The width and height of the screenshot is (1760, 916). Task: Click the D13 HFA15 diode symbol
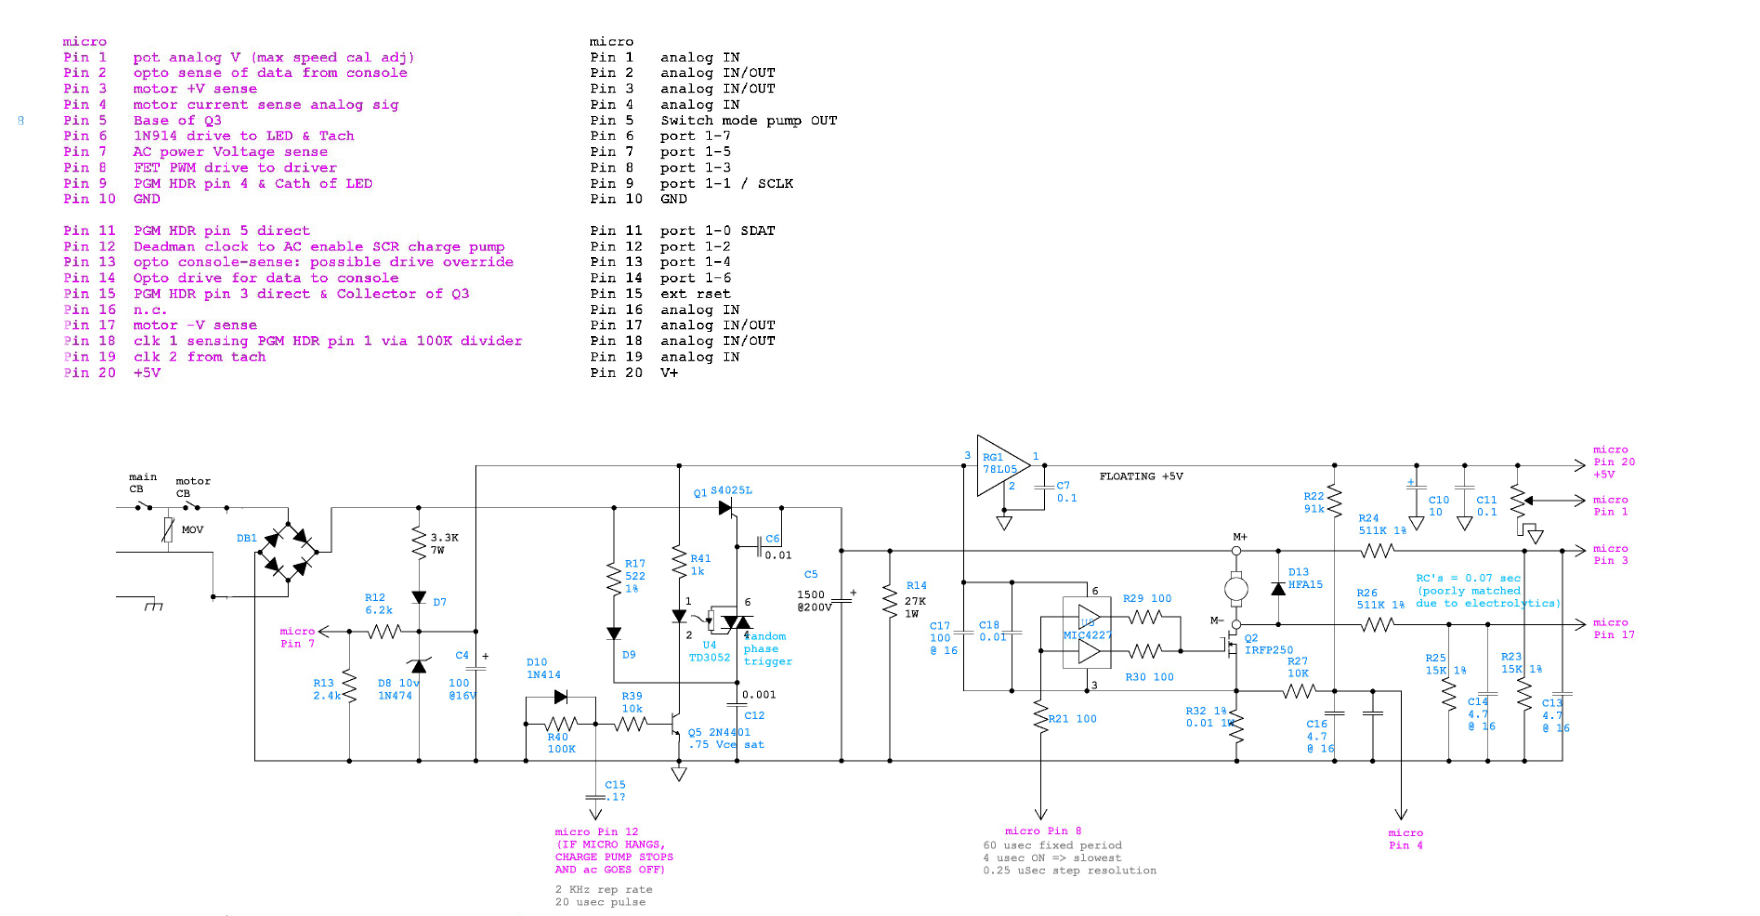[x=1278, y=588]
